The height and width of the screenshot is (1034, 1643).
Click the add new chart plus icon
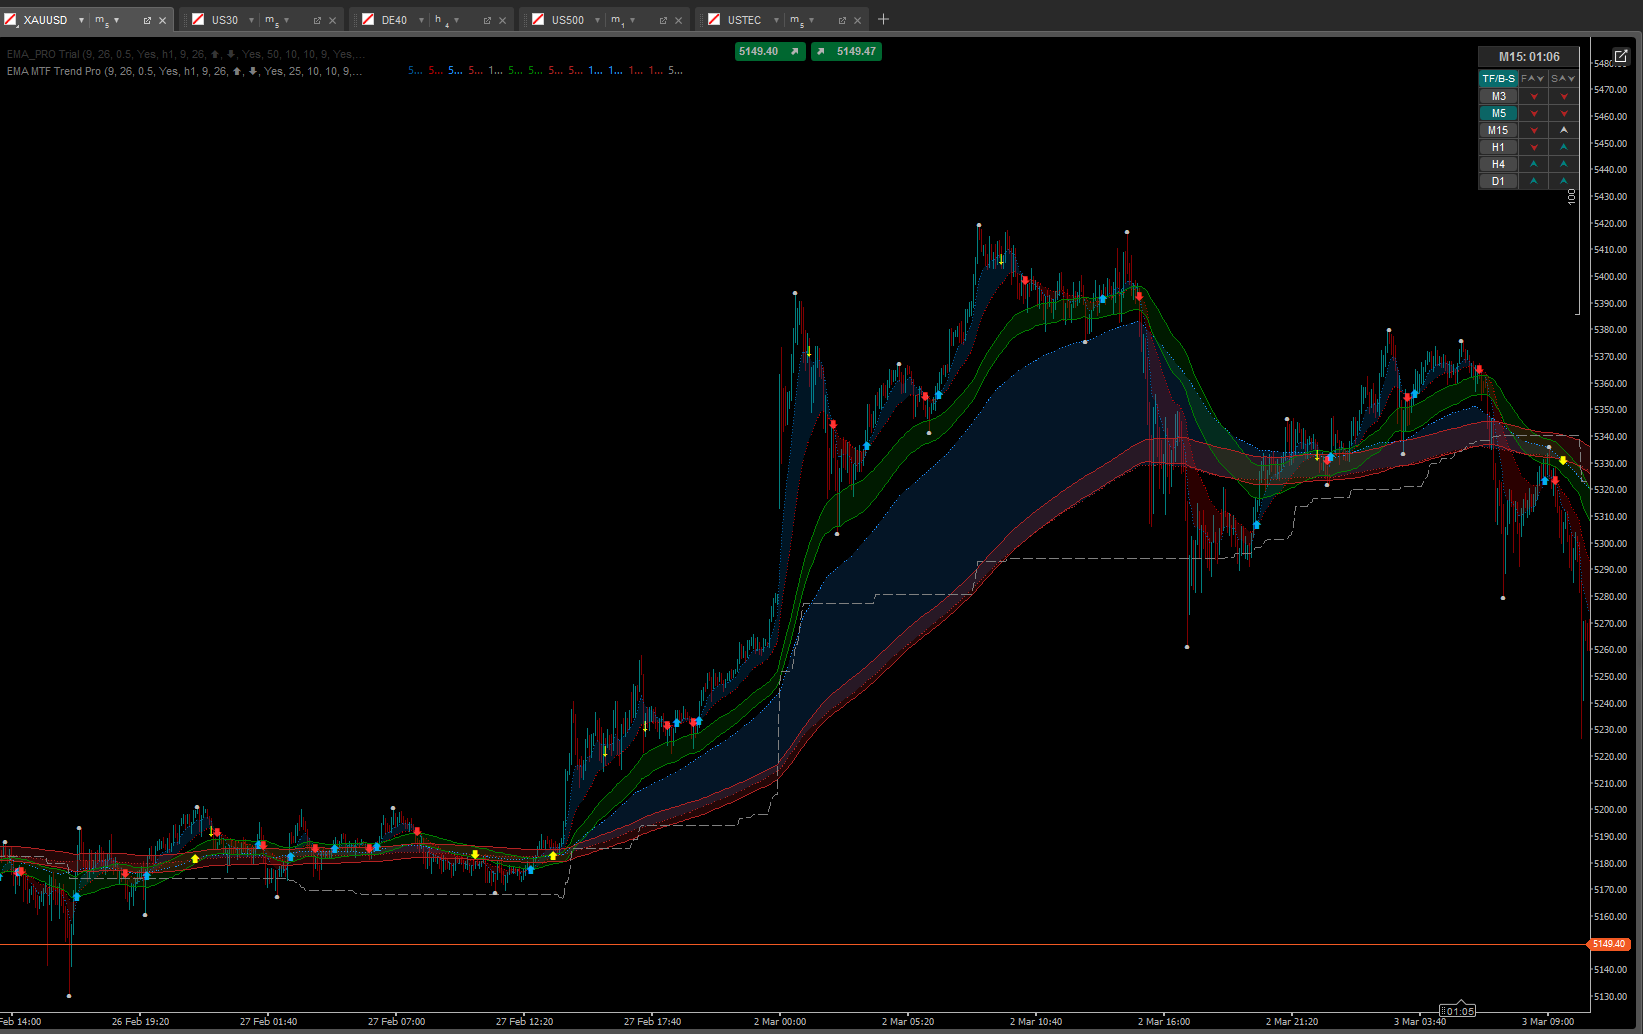[883, 20]
